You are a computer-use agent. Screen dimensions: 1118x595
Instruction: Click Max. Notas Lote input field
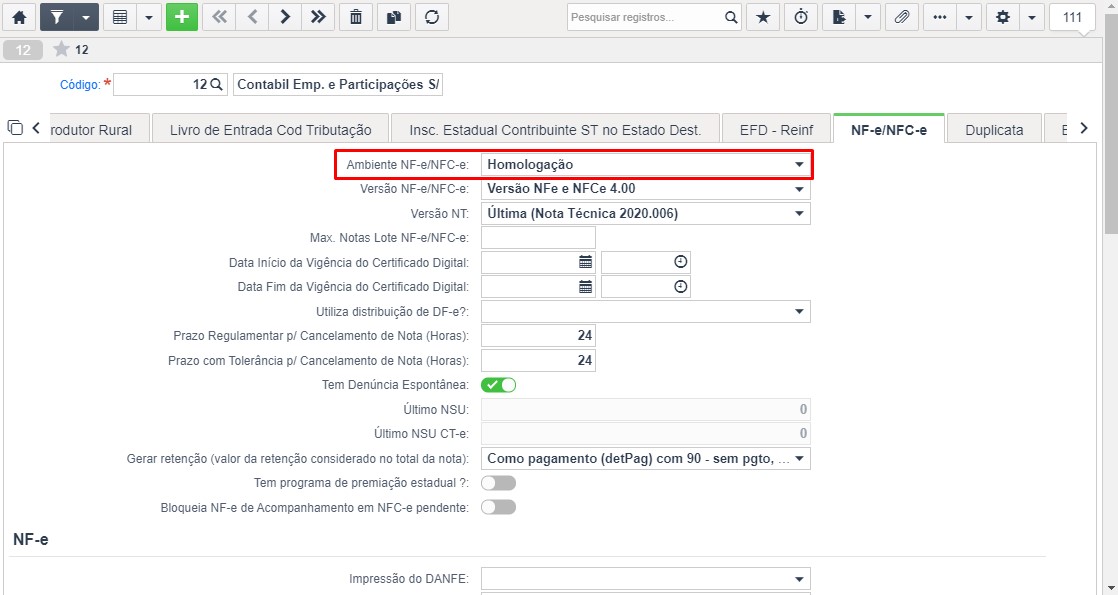pyautogui.click(x=538, y=238)
